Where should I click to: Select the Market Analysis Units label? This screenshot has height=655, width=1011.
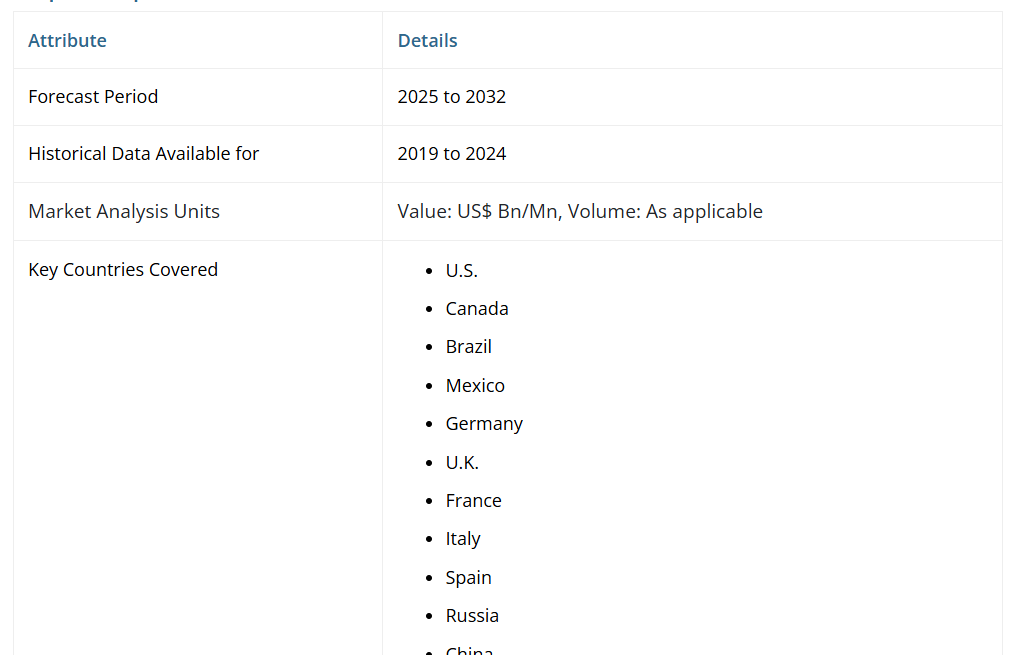click(124, 212)
